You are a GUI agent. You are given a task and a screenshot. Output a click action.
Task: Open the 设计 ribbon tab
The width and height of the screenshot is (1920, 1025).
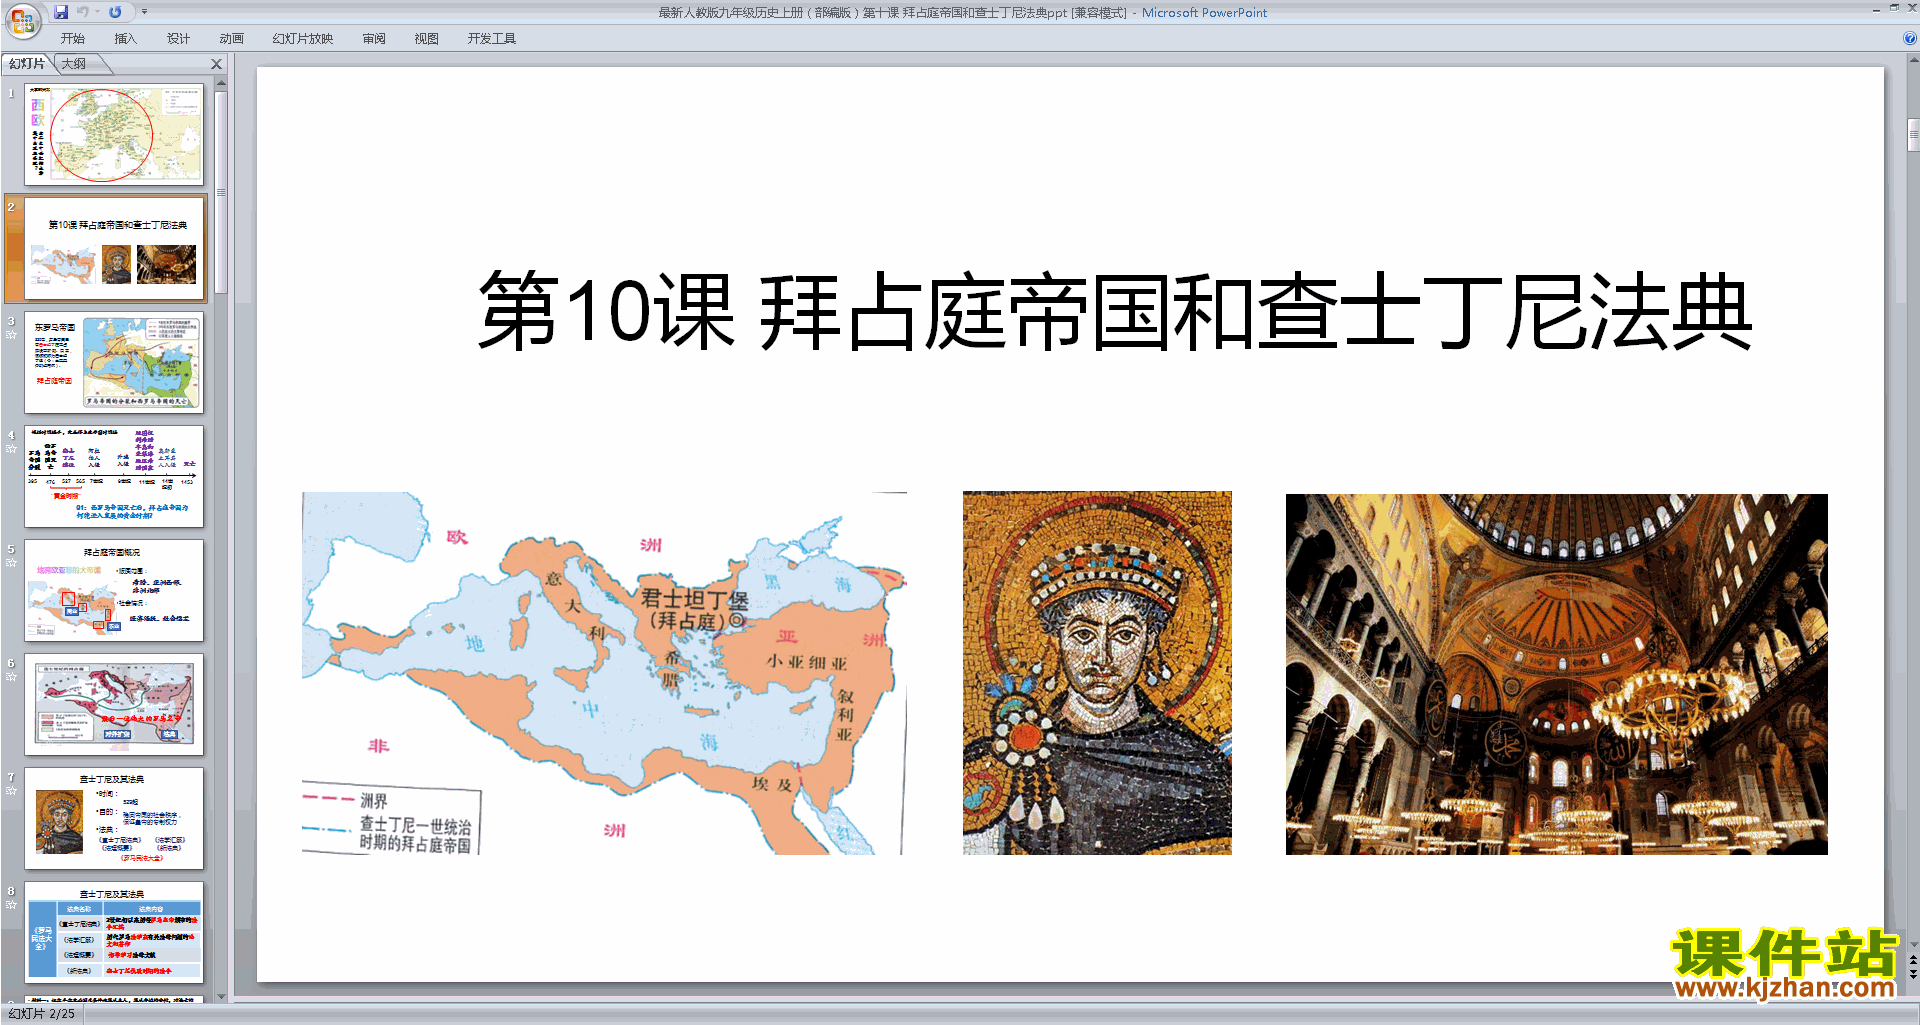178,39
